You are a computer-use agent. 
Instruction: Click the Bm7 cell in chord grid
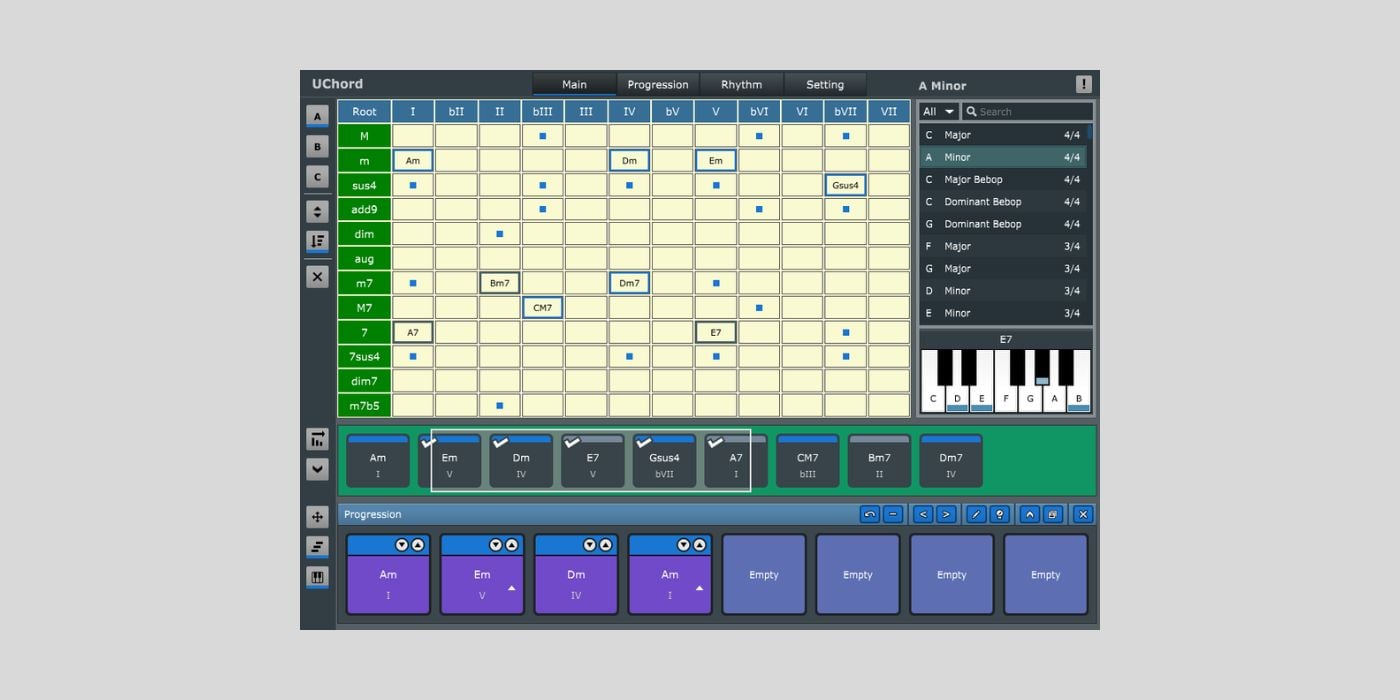point(499,283)
